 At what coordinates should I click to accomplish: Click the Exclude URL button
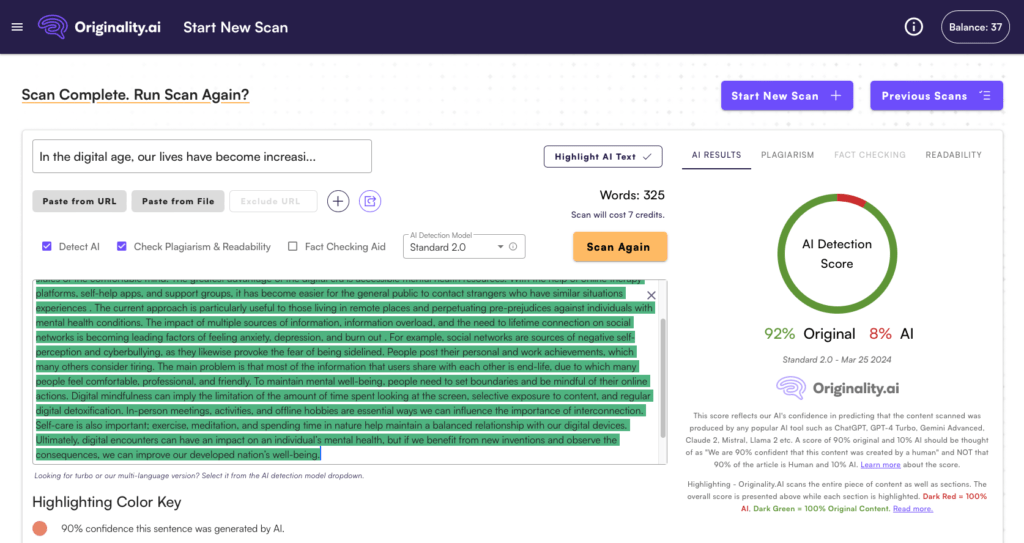[x=273, y=201]
